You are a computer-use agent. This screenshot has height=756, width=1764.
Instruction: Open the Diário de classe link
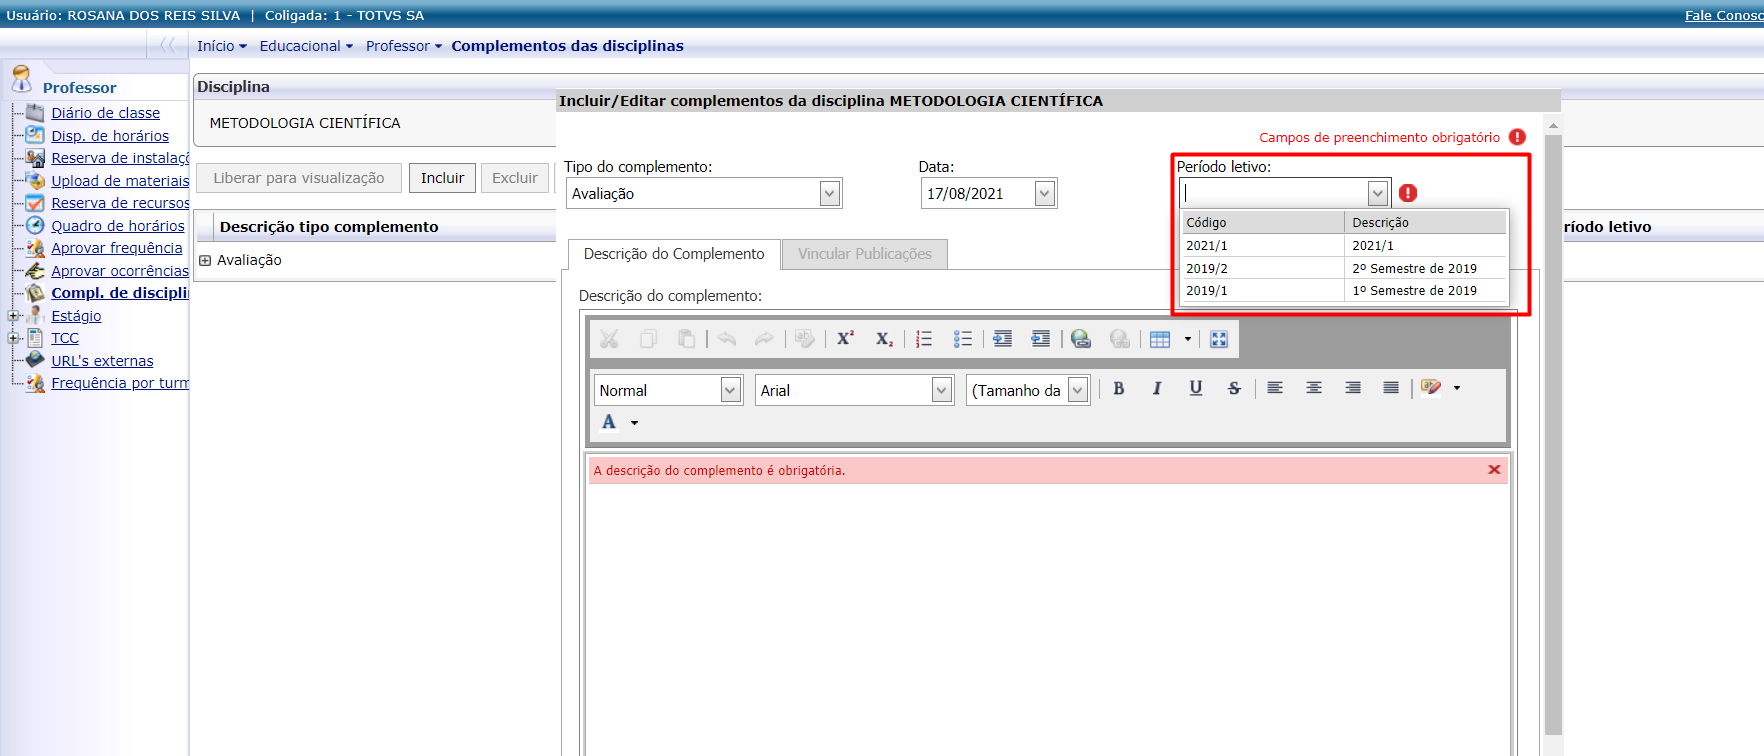click(106, 113)
